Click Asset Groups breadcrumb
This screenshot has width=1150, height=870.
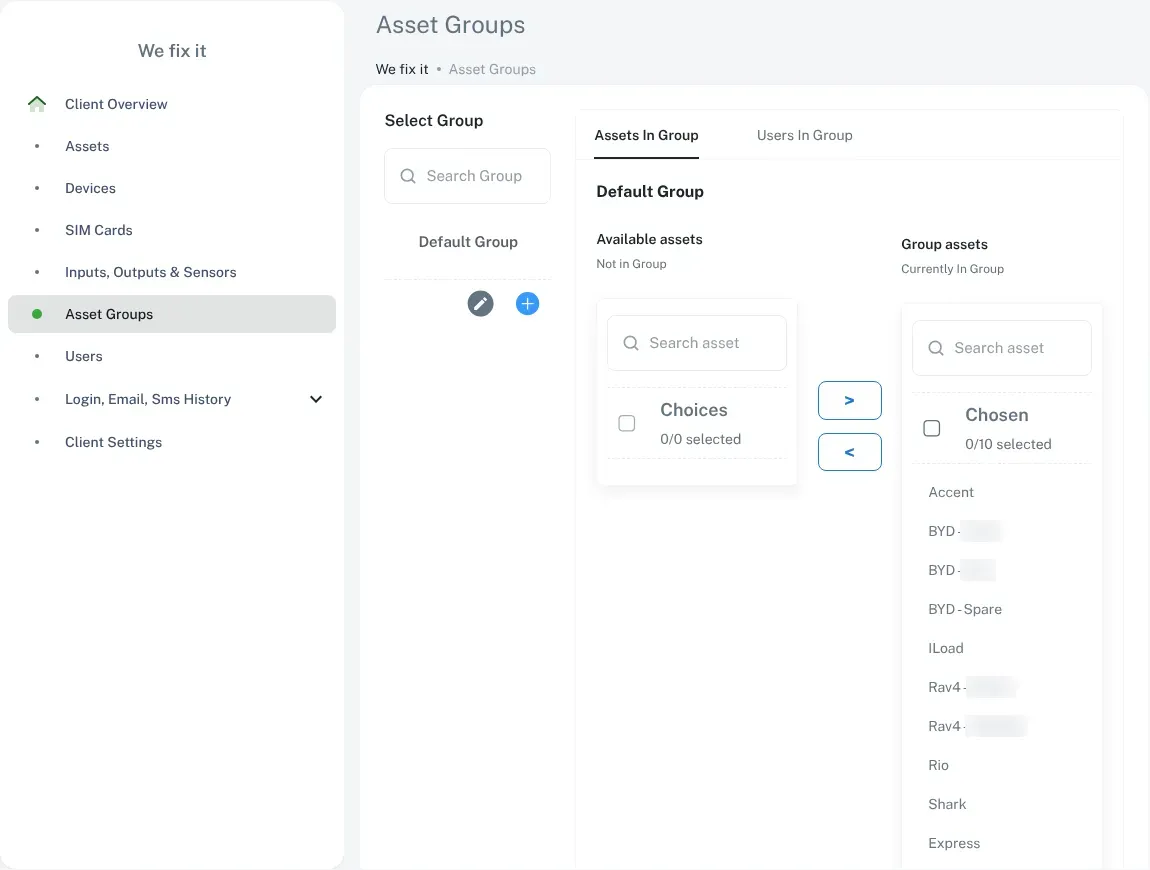point(492,69)
